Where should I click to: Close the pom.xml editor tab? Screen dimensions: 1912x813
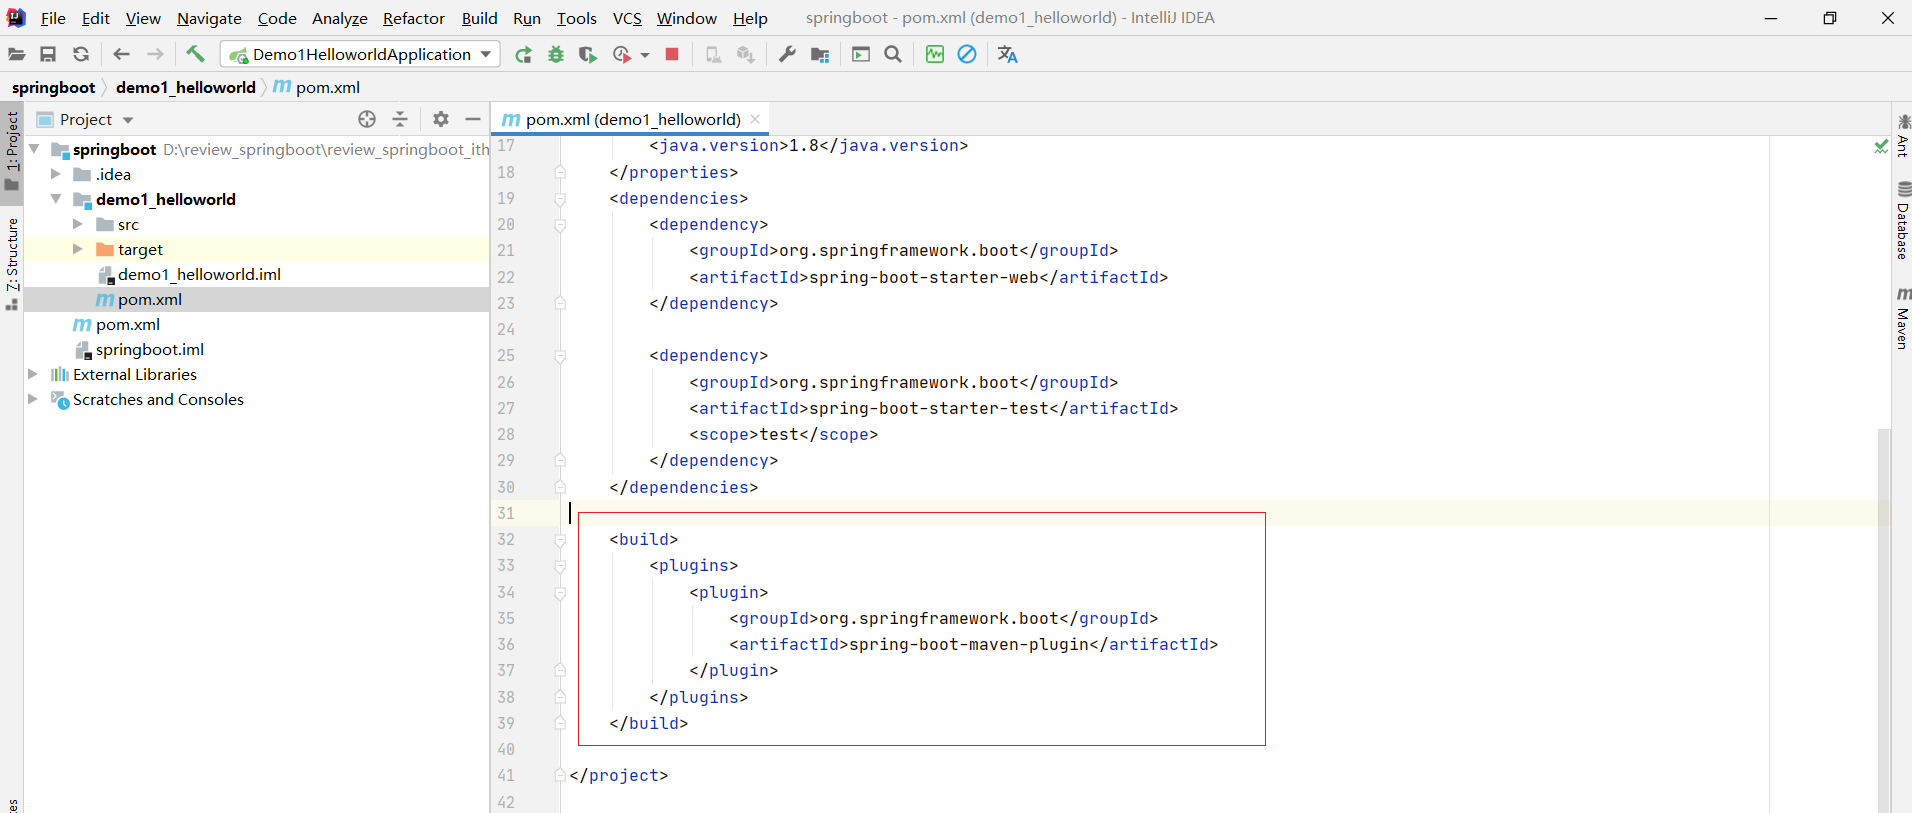point(755,119)
